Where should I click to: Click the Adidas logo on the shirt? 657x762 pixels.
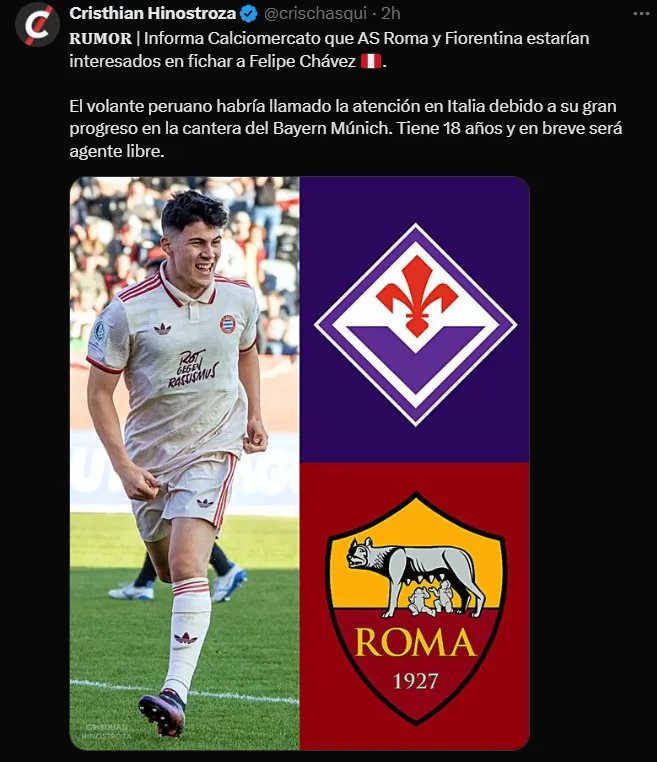click(x=162, y=329)
